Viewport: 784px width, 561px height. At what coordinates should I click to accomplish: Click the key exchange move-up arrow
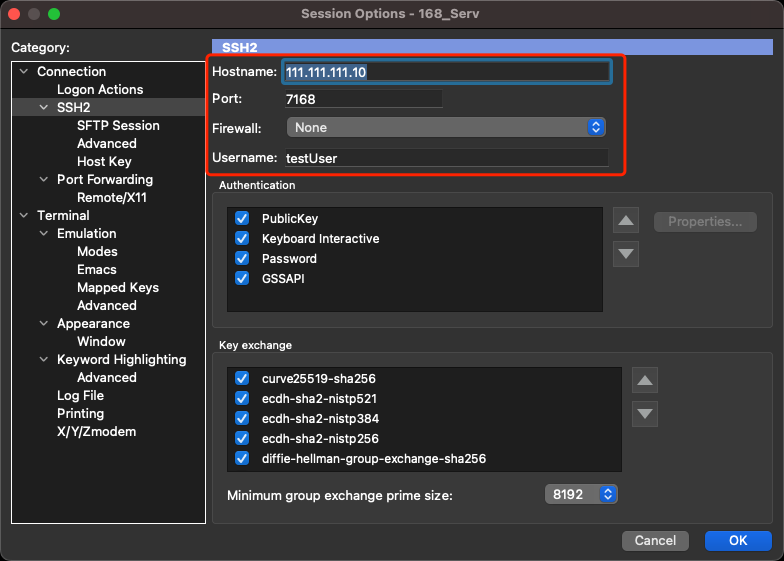tap(646, 380)
